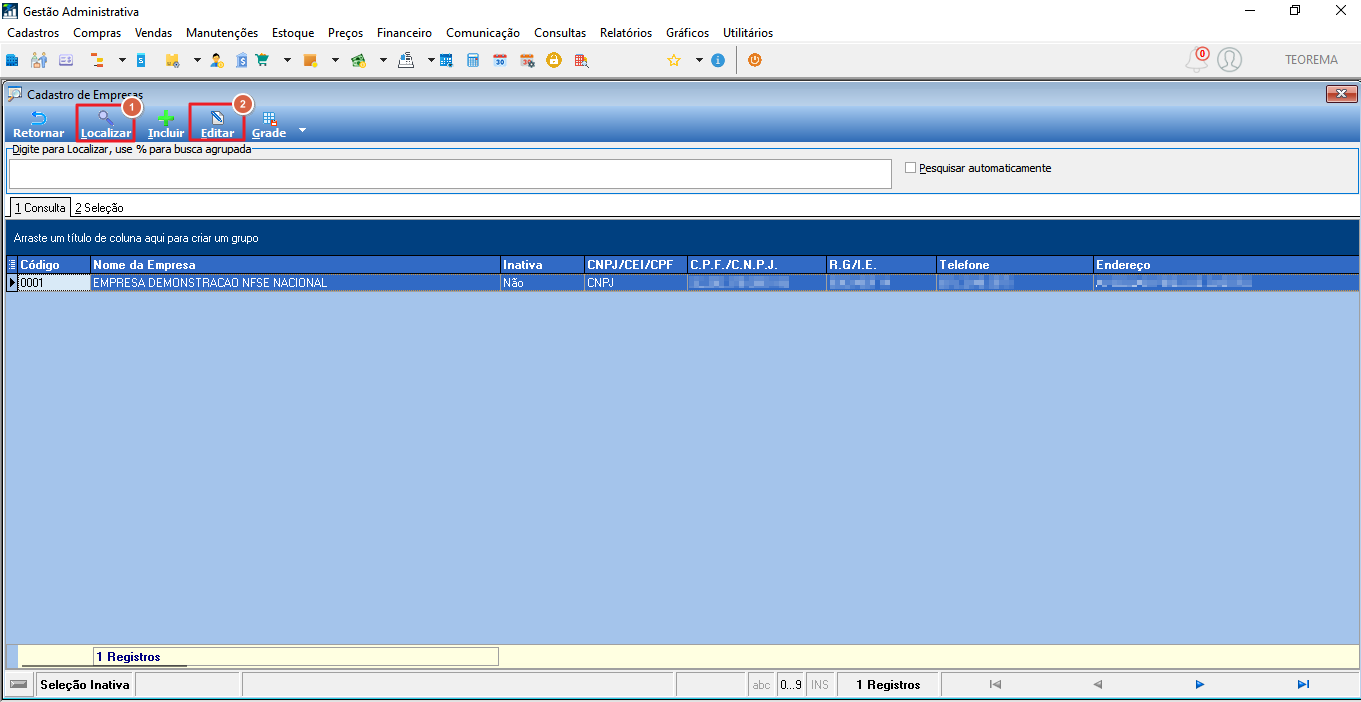Open the dropdown arrow beside Grade button
The height and width of the screenshot is (702, 1361).
[302, 131]
